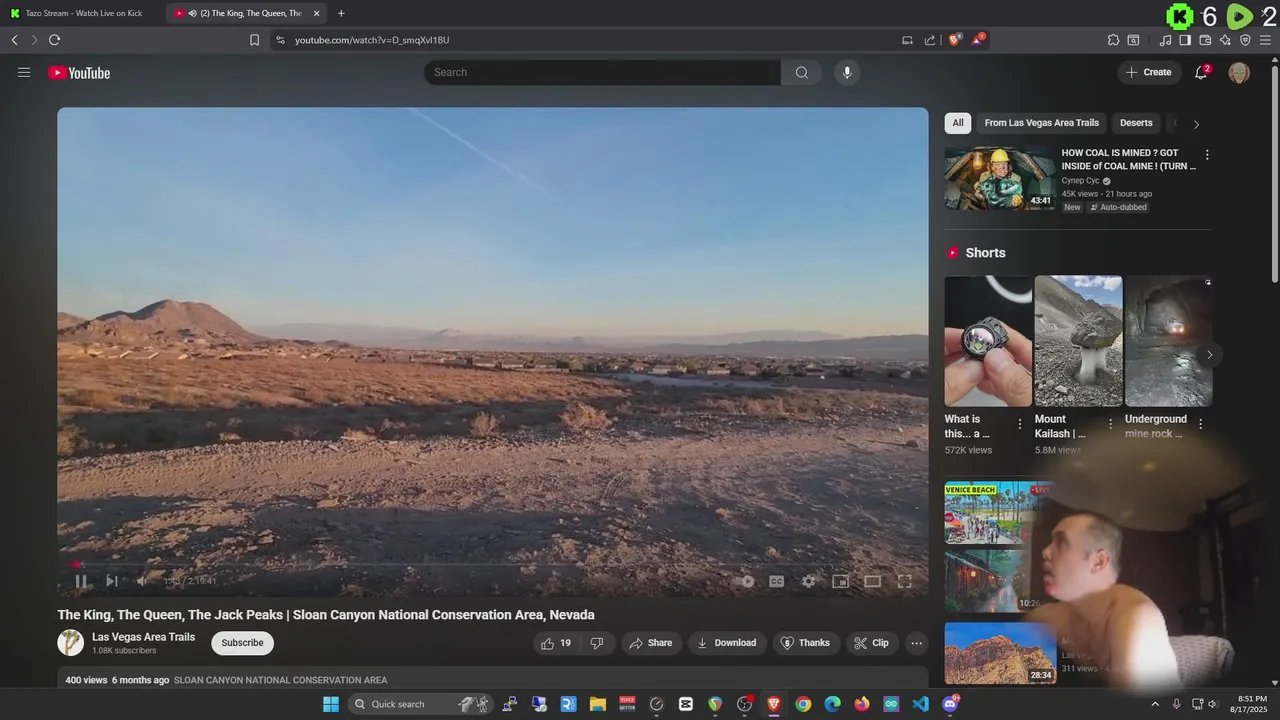Open Brave Leo AI sparkle icon

tap(1226, 40)
